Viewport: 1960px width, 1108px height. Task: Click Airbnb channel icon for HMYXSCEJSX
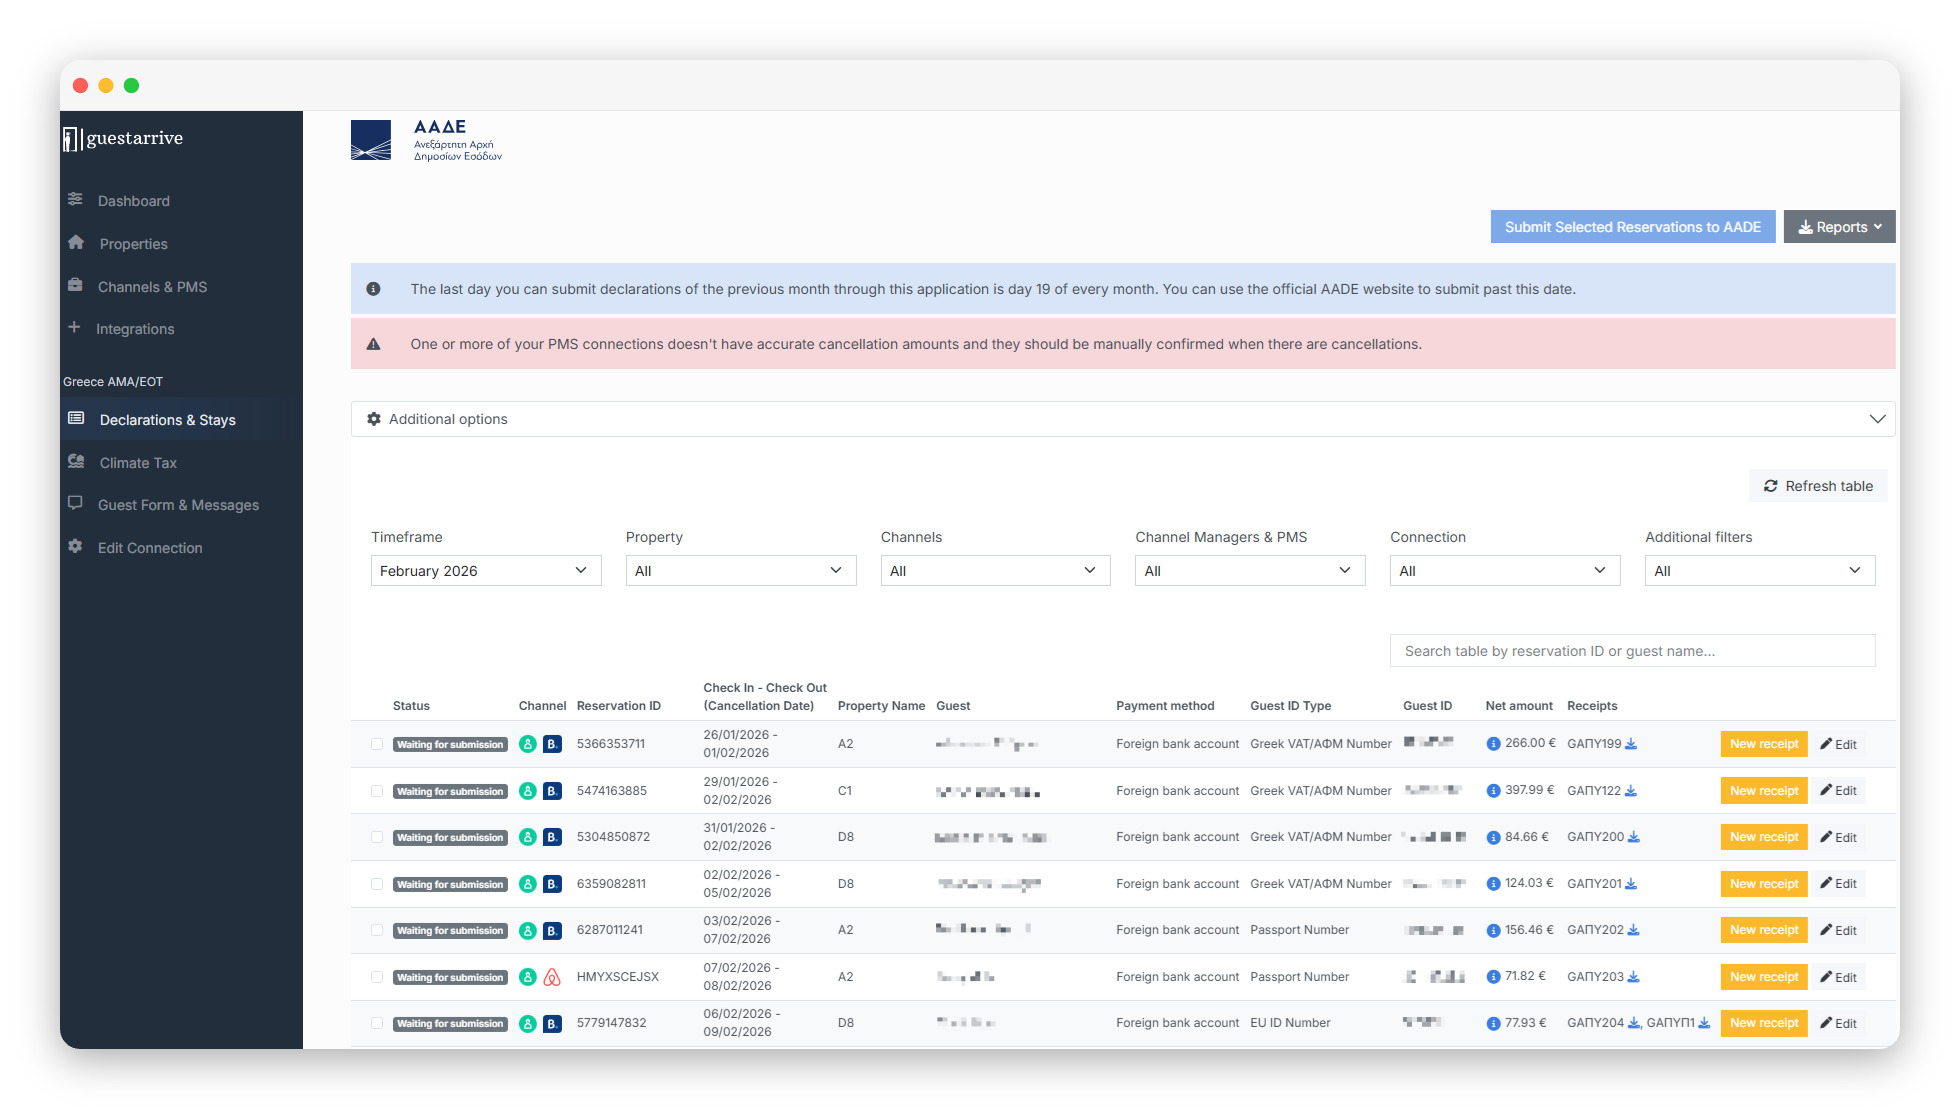552,977
